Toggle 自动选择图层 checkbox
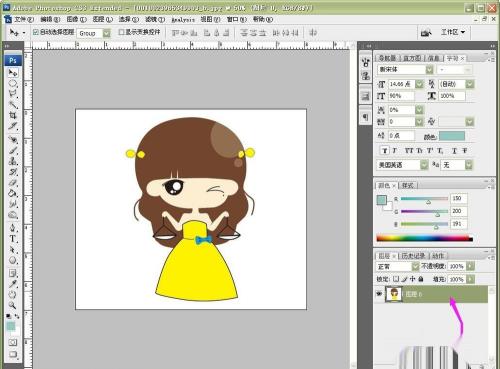The height and width of the screenshot is (369, 500). point(36,32)
